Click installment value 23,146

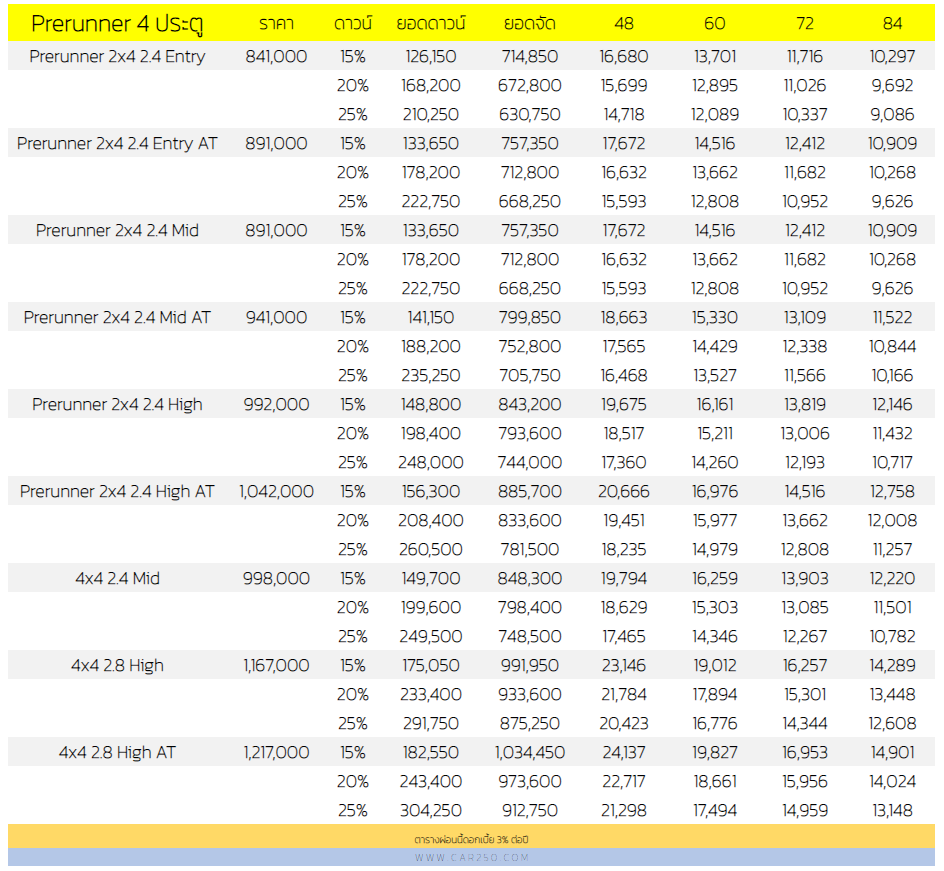[x=624, y=666]
